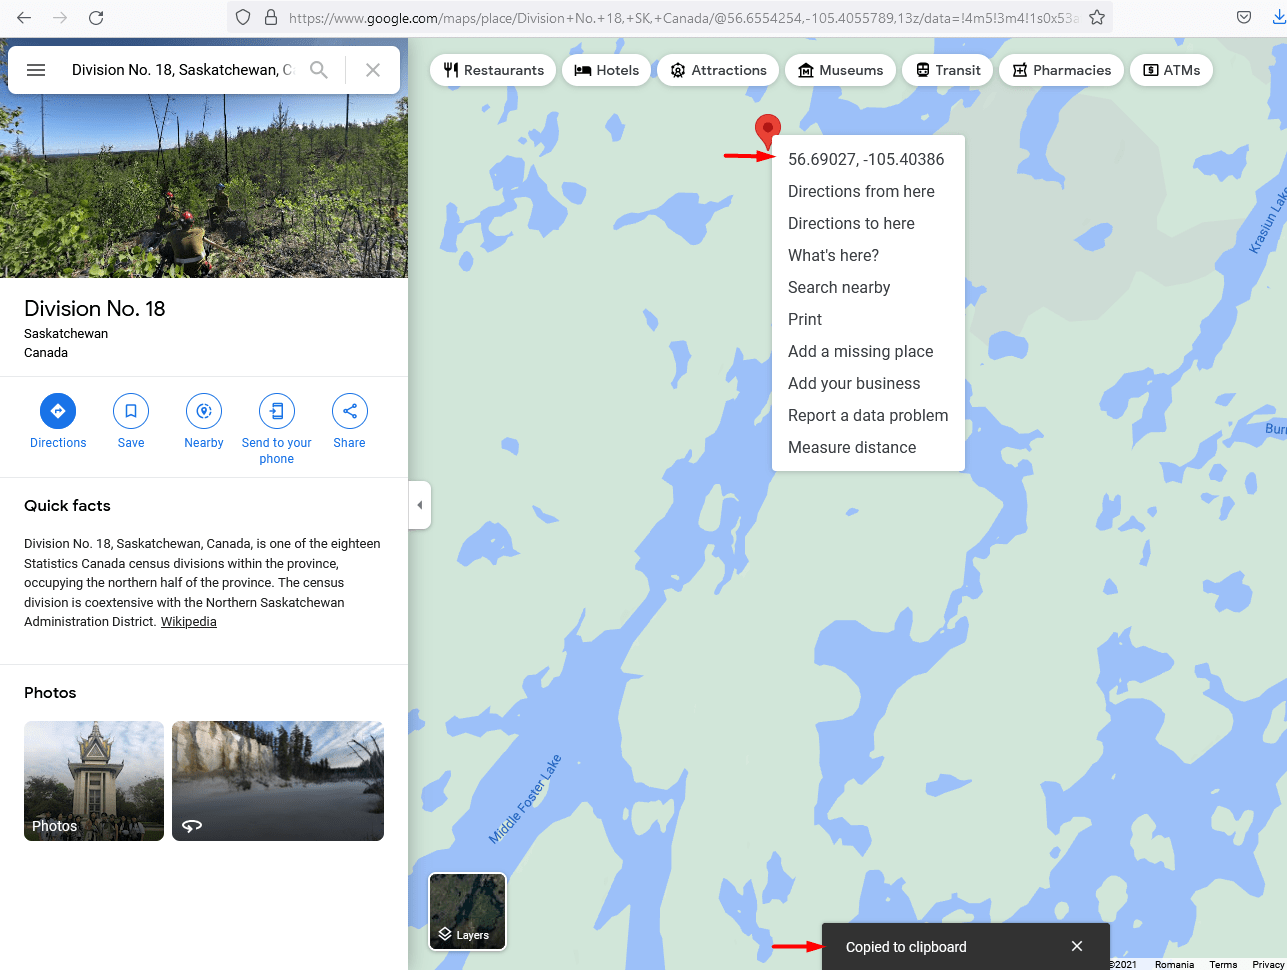The height and width of the screenshot is (970, 1287).
Task: Select Search nearby menu entry
Action: coord(868,287)
